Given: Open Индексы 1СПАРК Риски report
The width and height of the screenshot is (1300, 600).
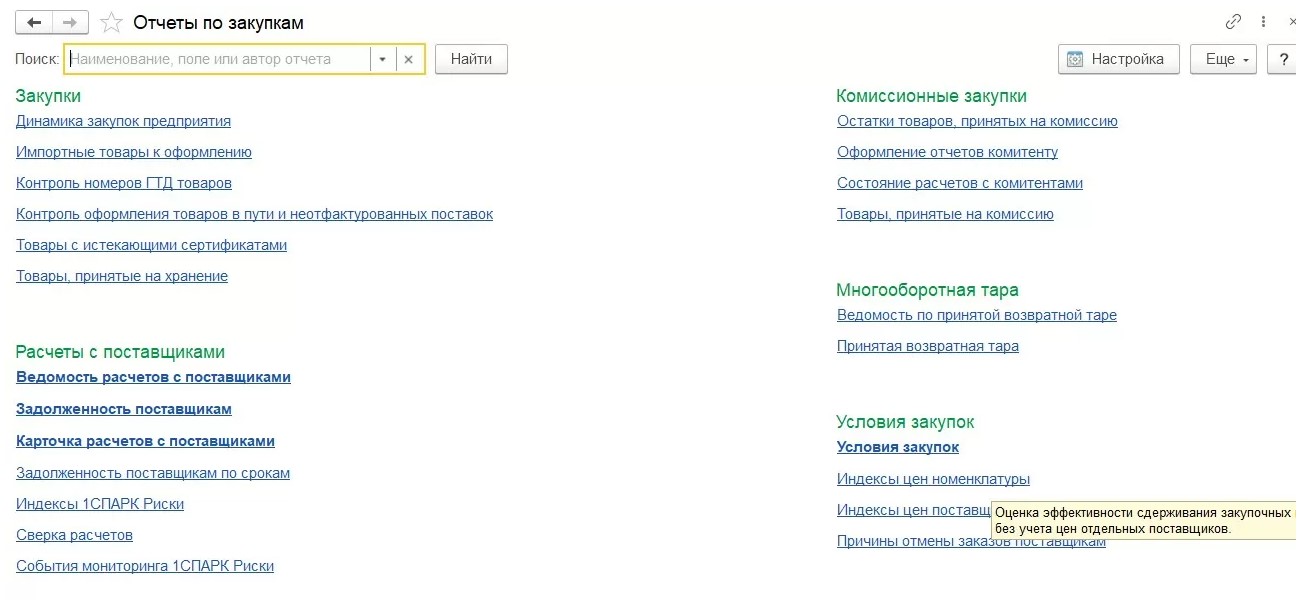Looking at the screenshot, I should pos(100,504).
